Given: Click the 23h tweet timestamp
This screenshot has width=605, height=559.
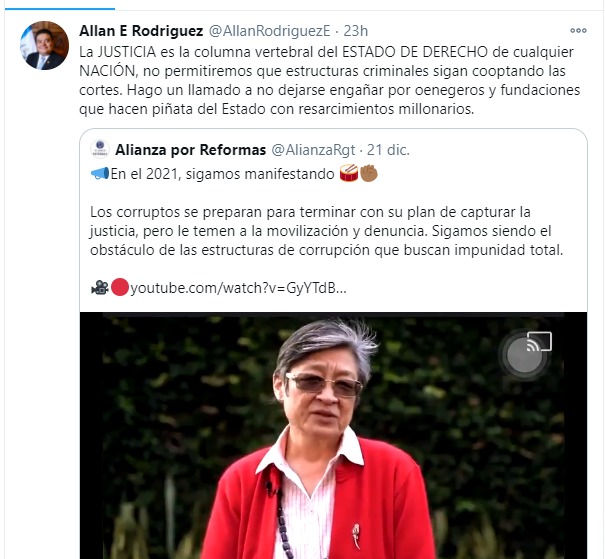Looking at the screenshot, I should coord(355,31).
